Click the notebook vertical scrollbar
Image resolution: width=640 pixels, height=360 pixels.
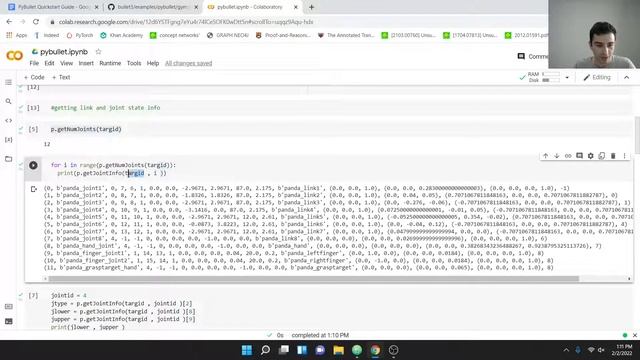pos(637,135)
